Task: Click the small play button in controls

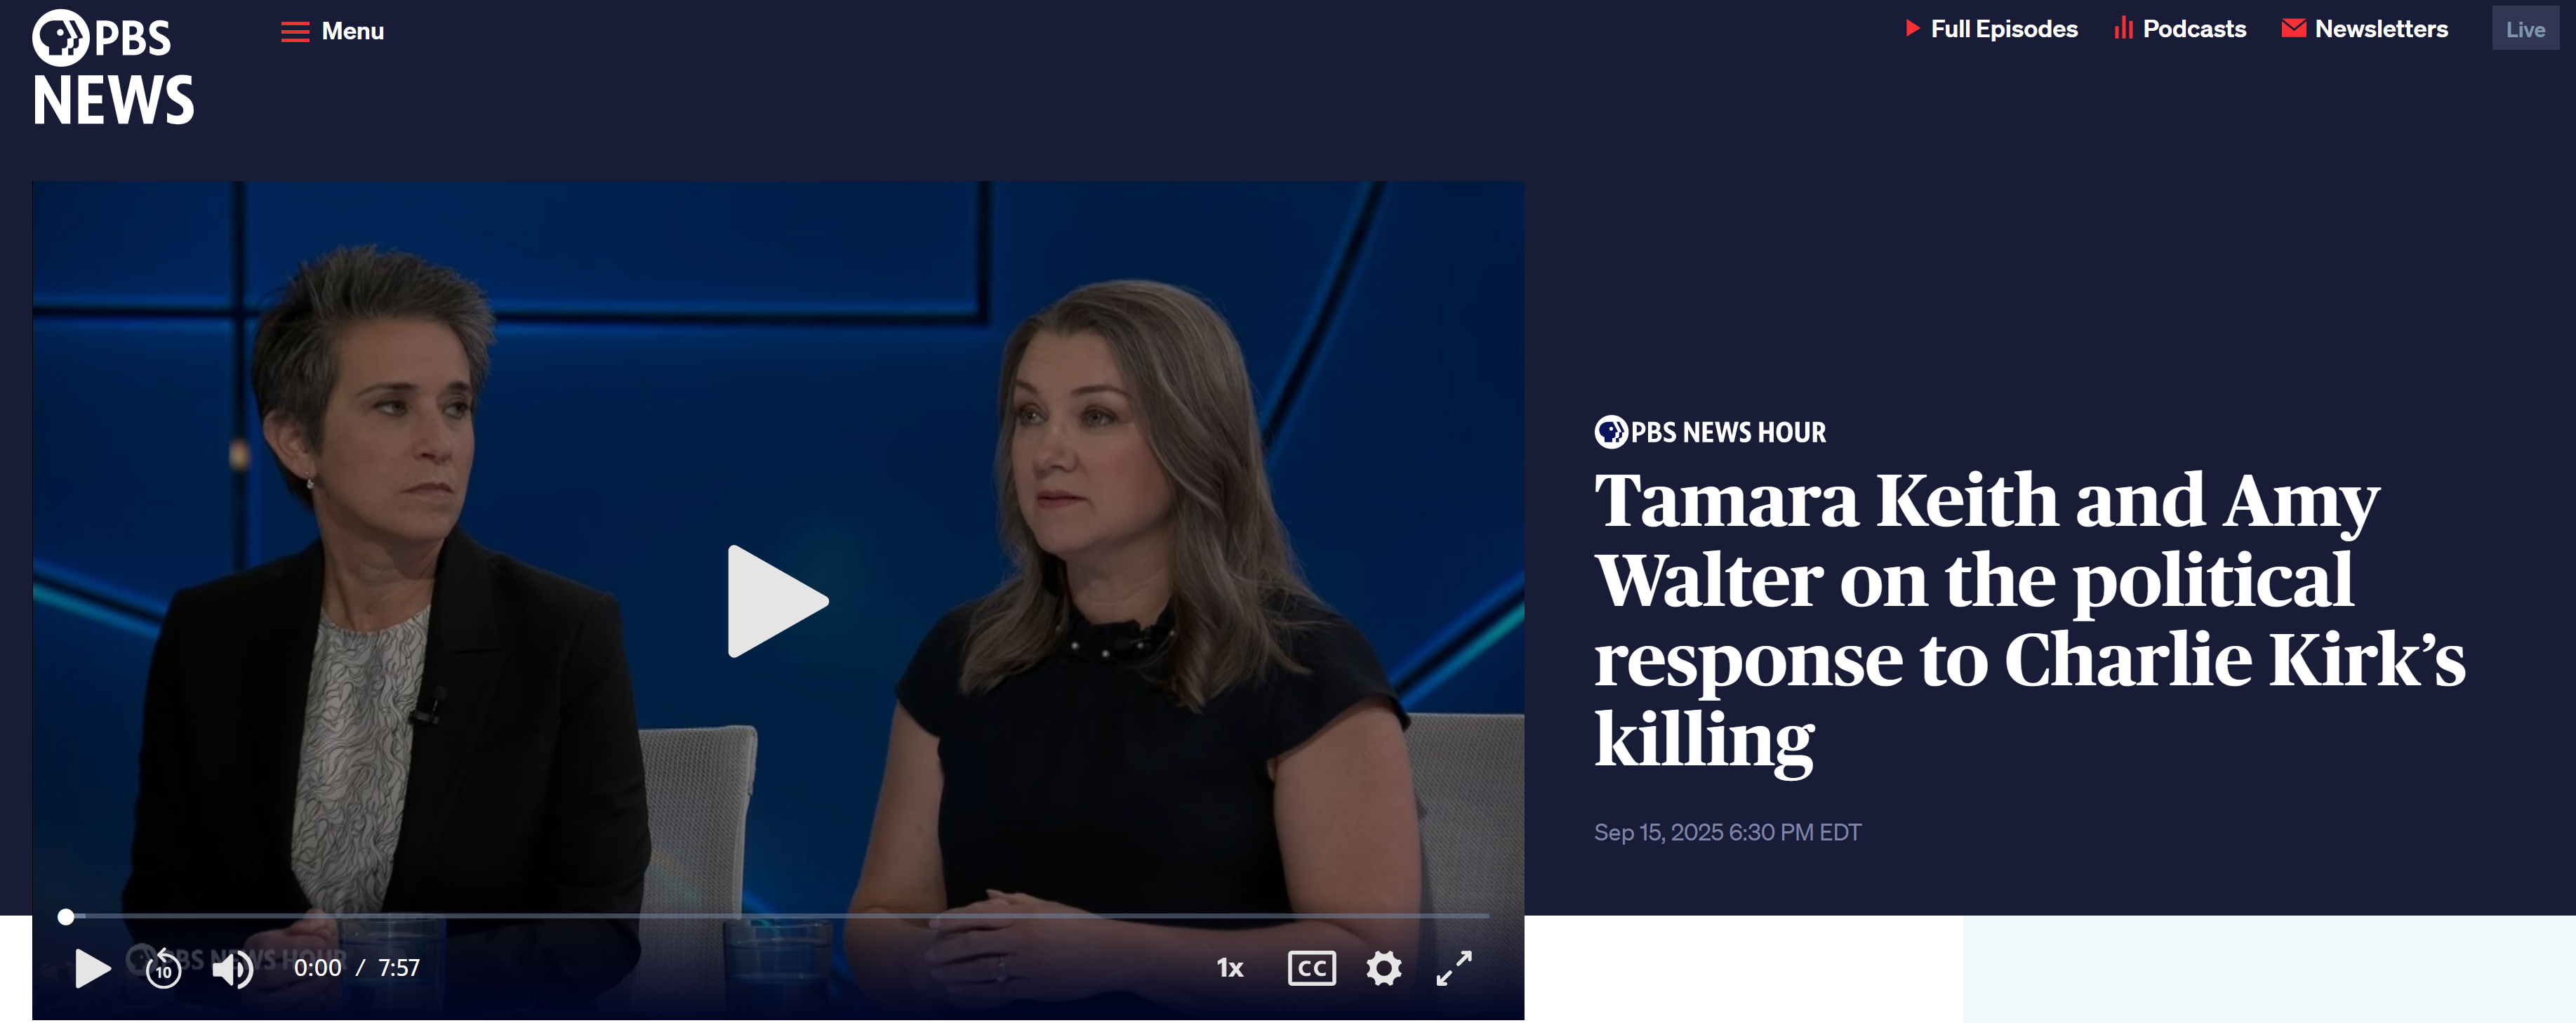Action: point(93,968)
